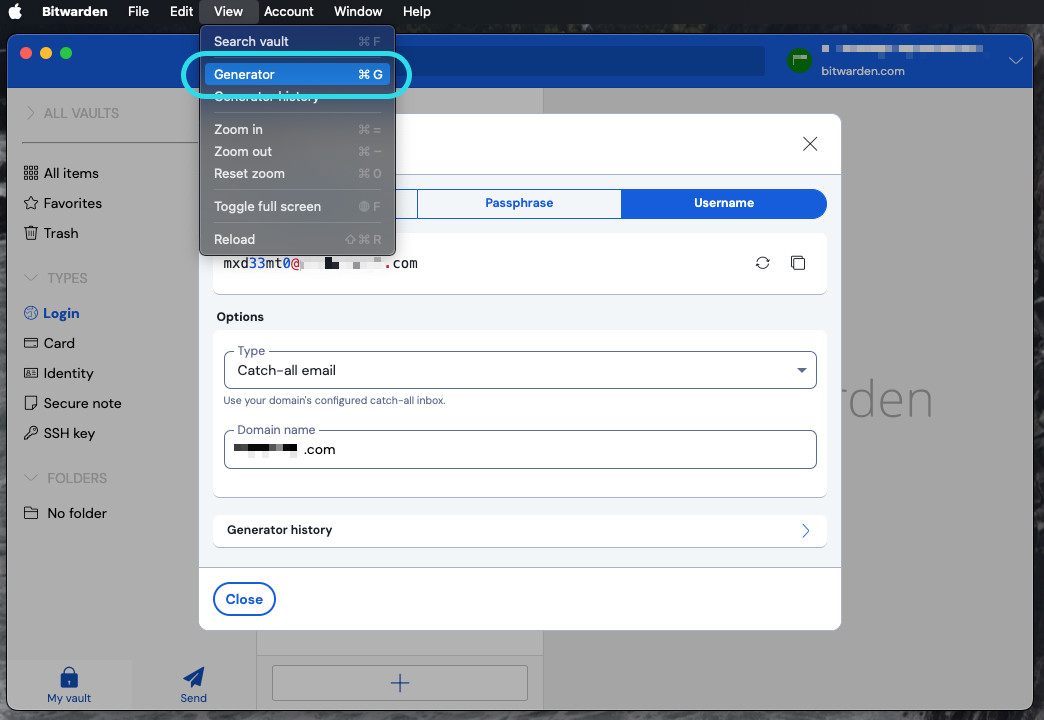Click the Domain name input field
Screen dimensions: 1044x720
tap(520, 450)
